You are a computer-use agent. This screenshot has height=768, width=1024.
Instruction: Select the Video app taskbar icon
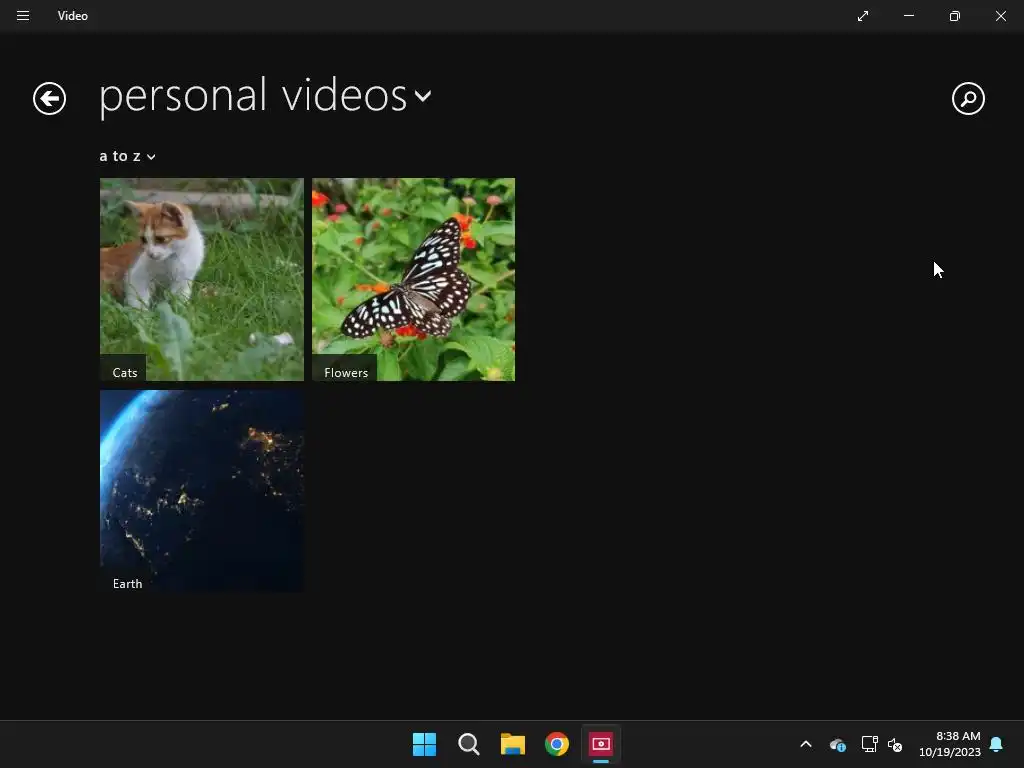(x=601, y=744)
